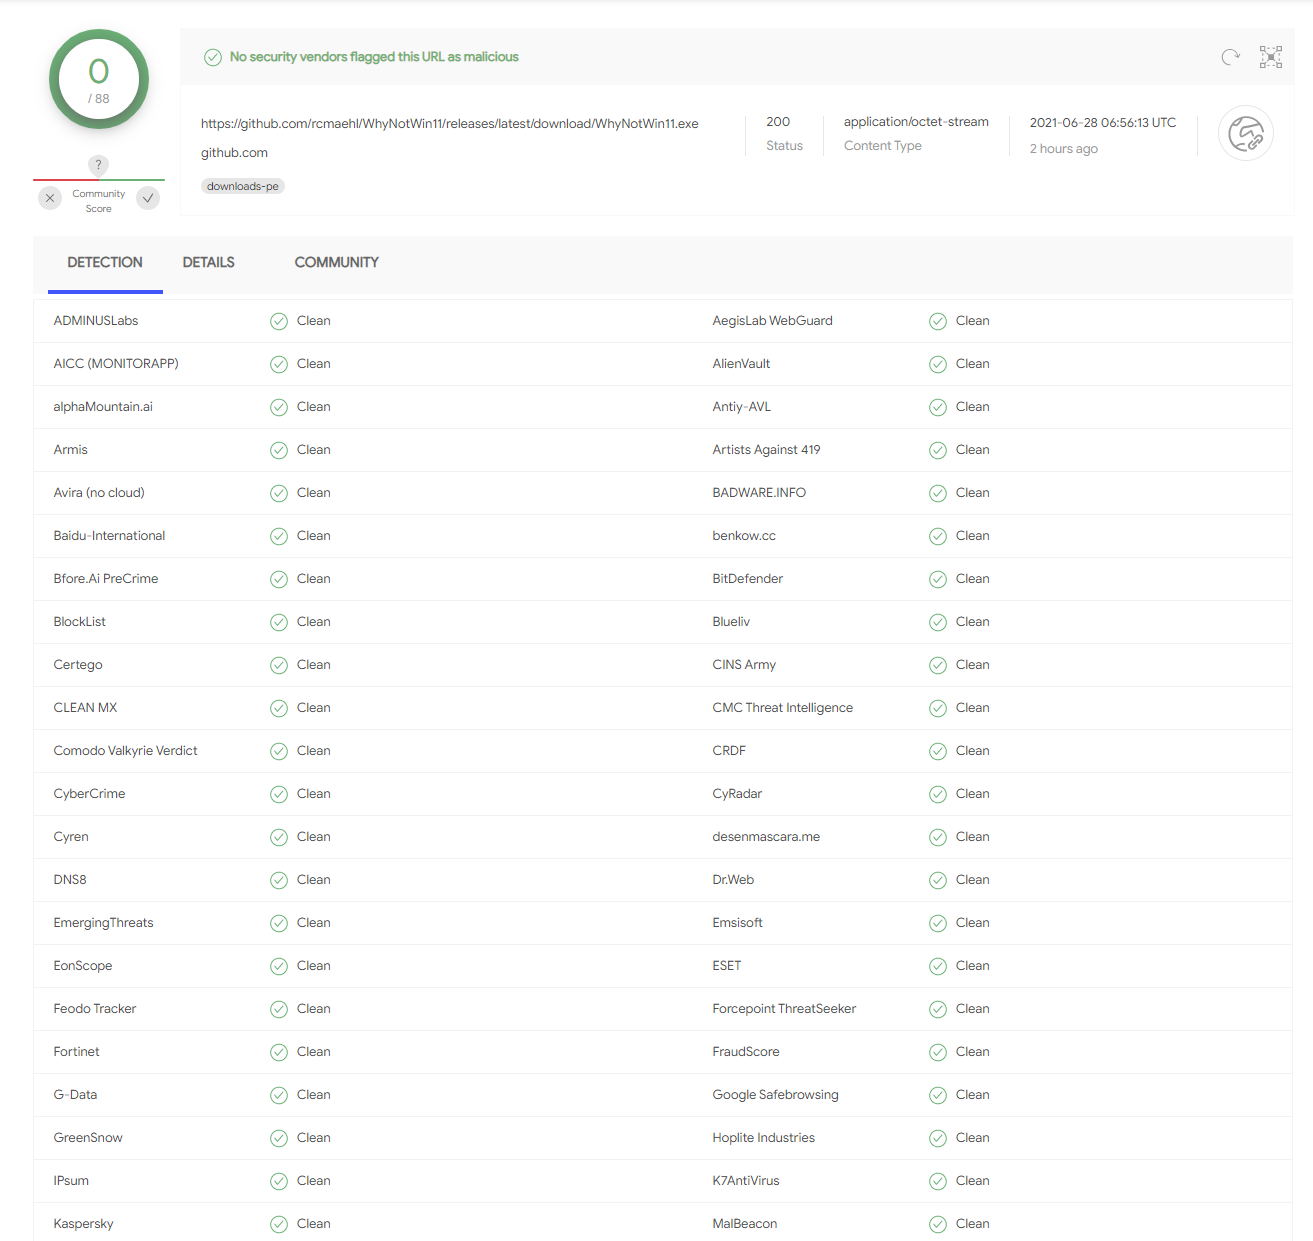Image resolution: width=1313 pixels, height=1241 pixels.
Task: Click the benkow.cc vendor name
Action: click(744, 536)
